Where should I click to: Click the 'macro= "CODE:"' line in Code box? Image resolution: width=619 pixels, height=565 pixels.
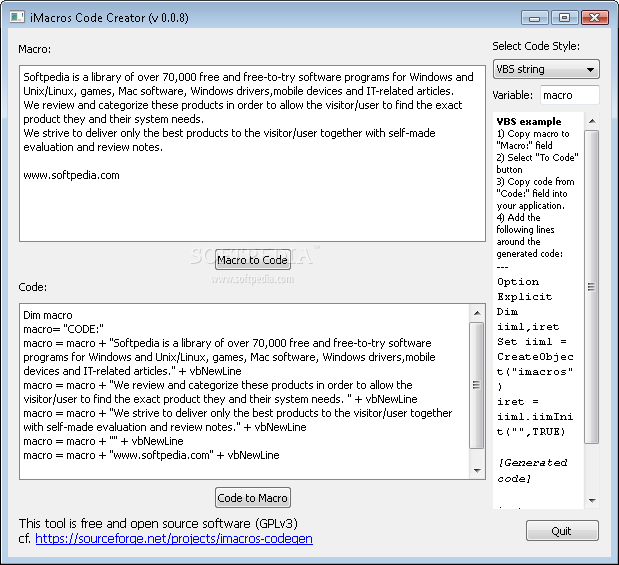coord(63,329)
